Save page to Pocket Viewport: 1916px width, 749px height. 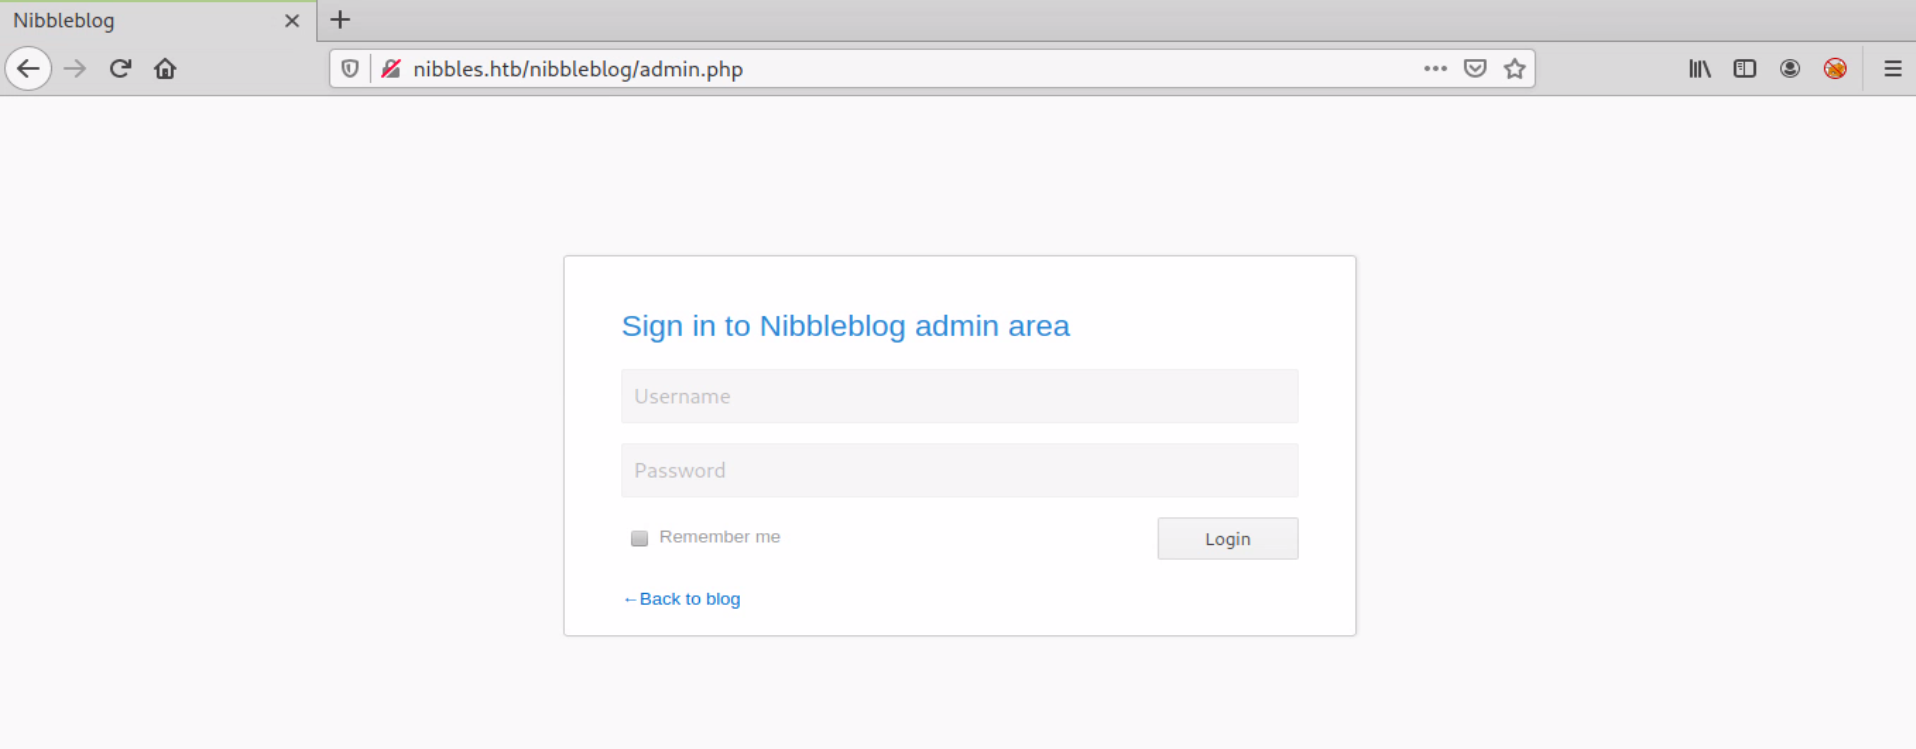[x=1475, y=69]
